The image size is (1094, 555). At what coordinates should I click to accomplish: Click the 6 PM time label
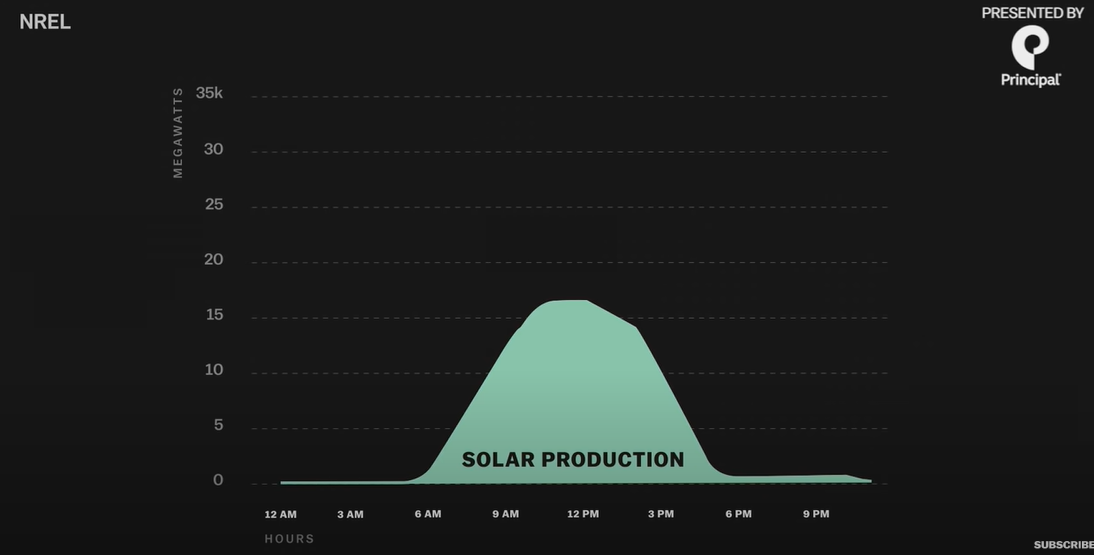pyautogui.click(x=738, y=514)
